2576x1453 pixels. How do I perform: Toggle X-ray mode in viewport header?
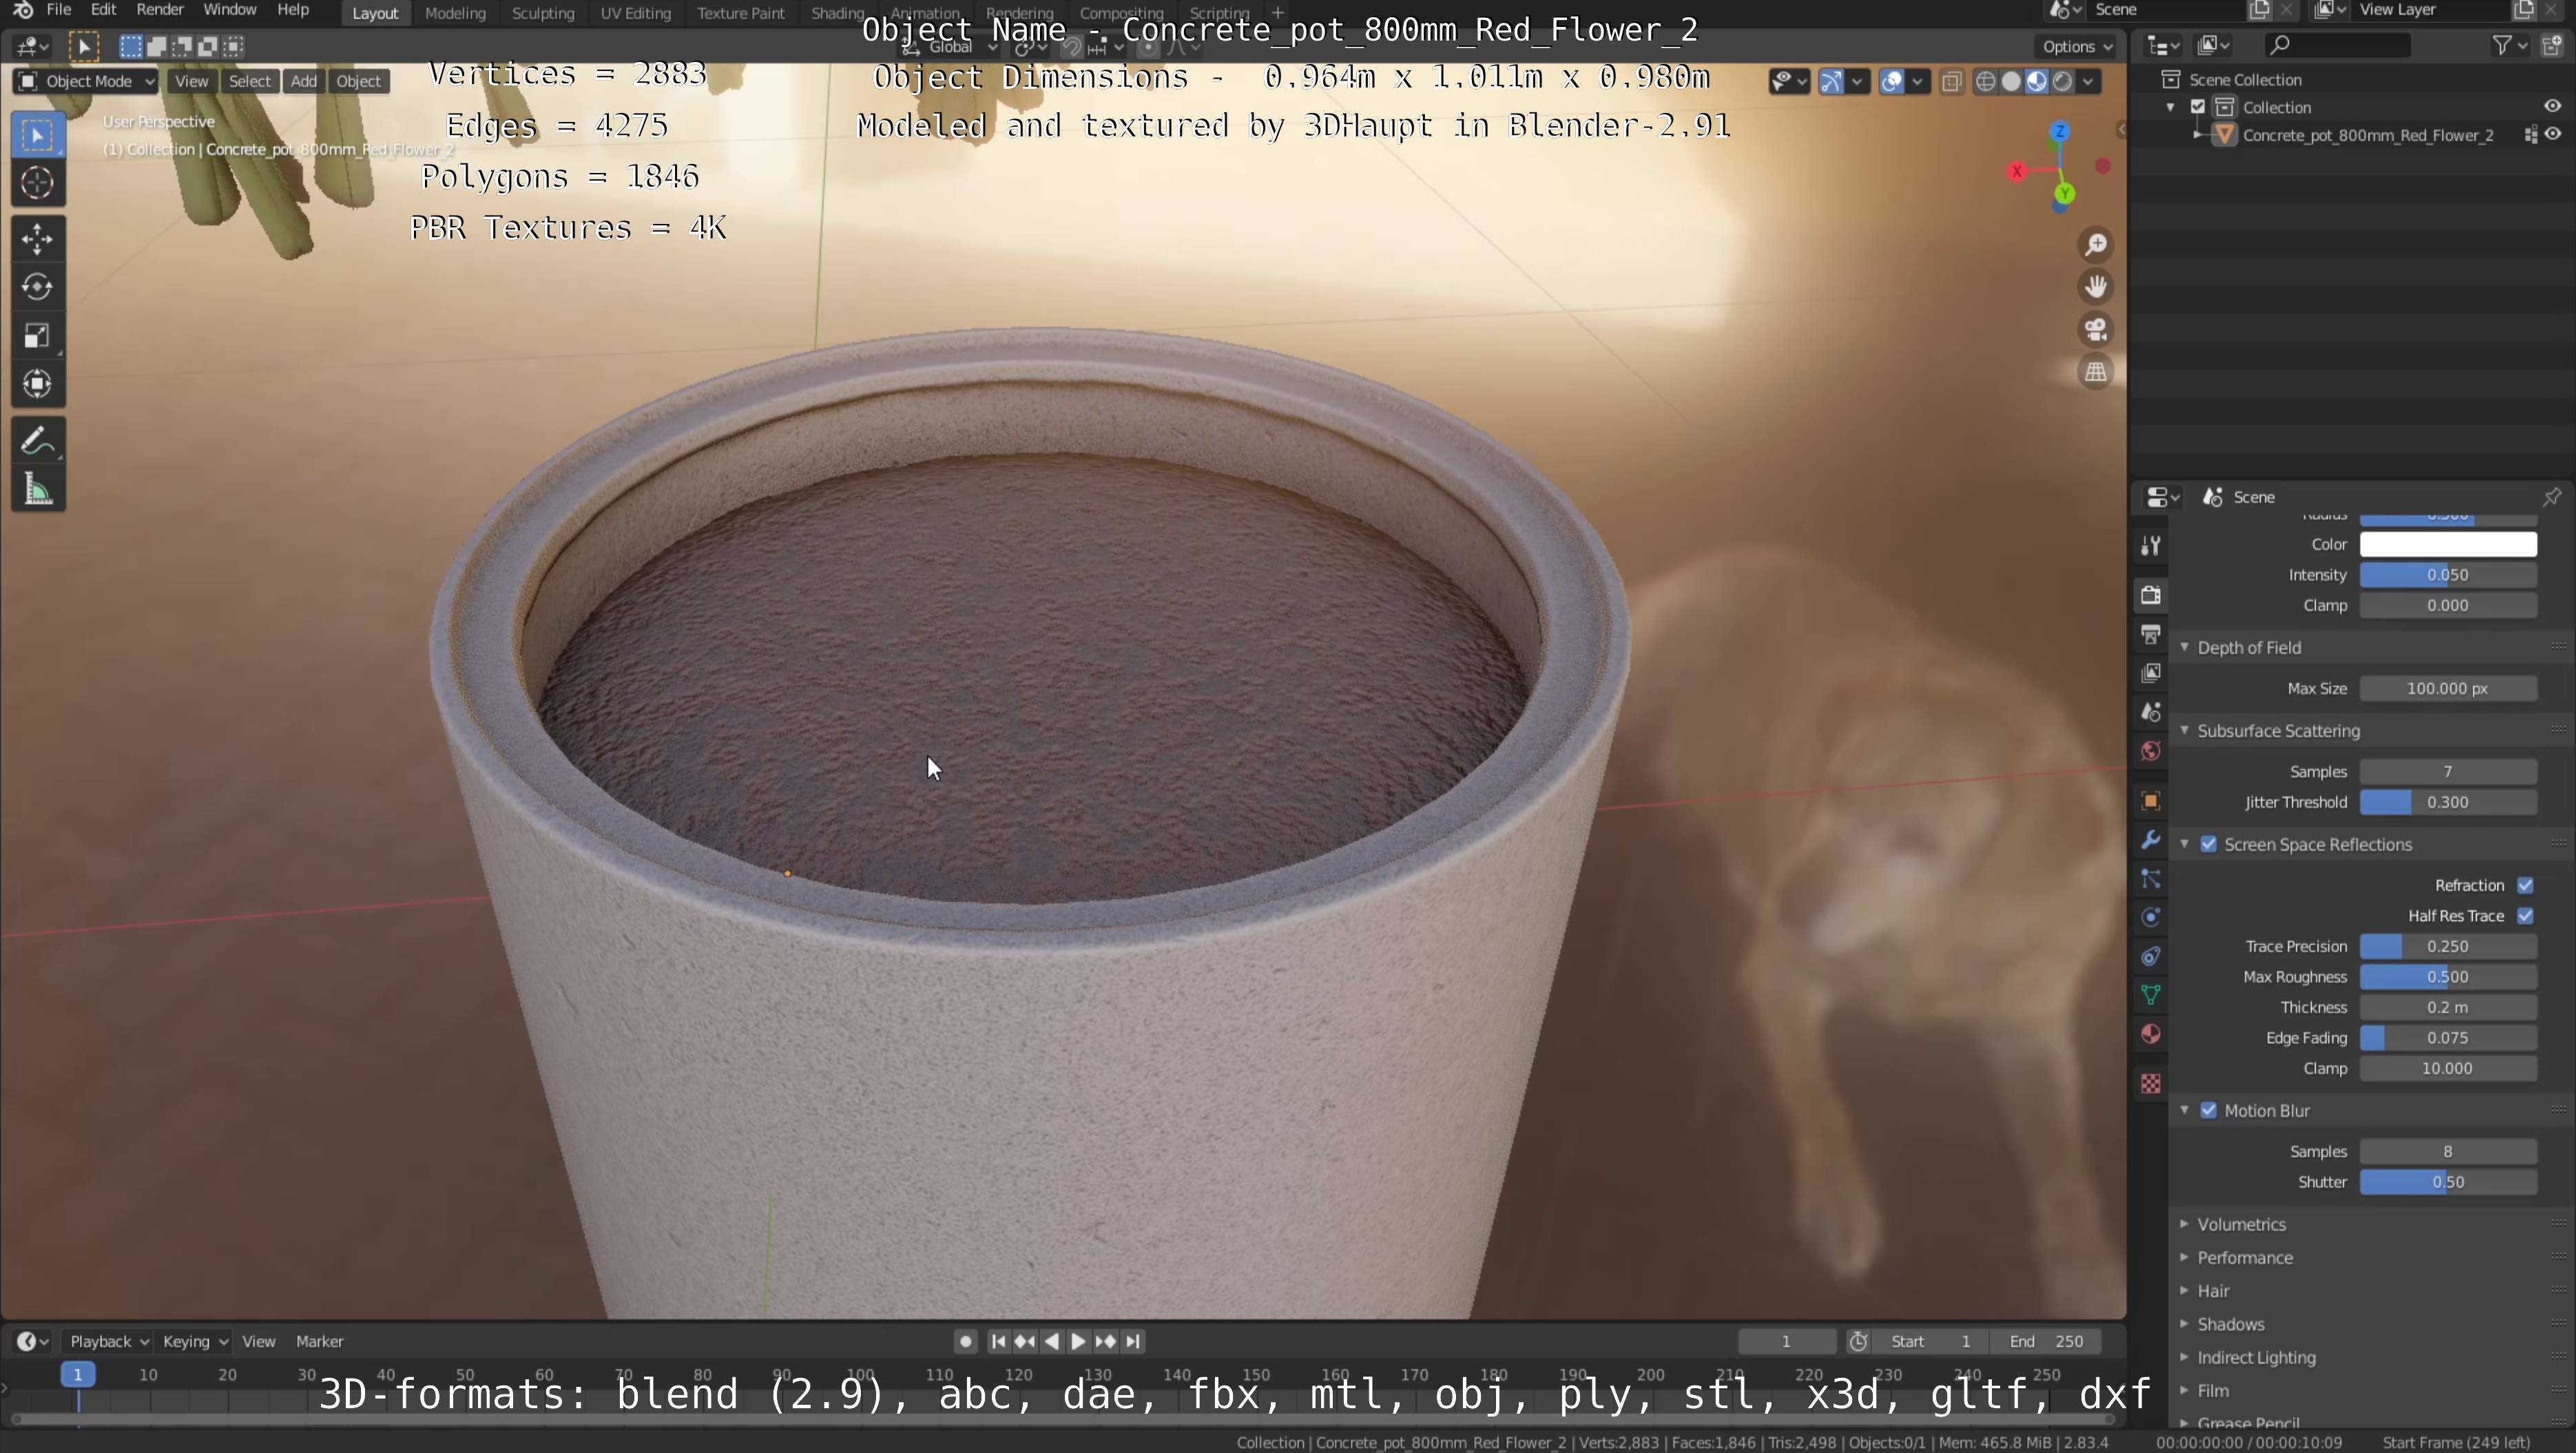(1951, 82)
